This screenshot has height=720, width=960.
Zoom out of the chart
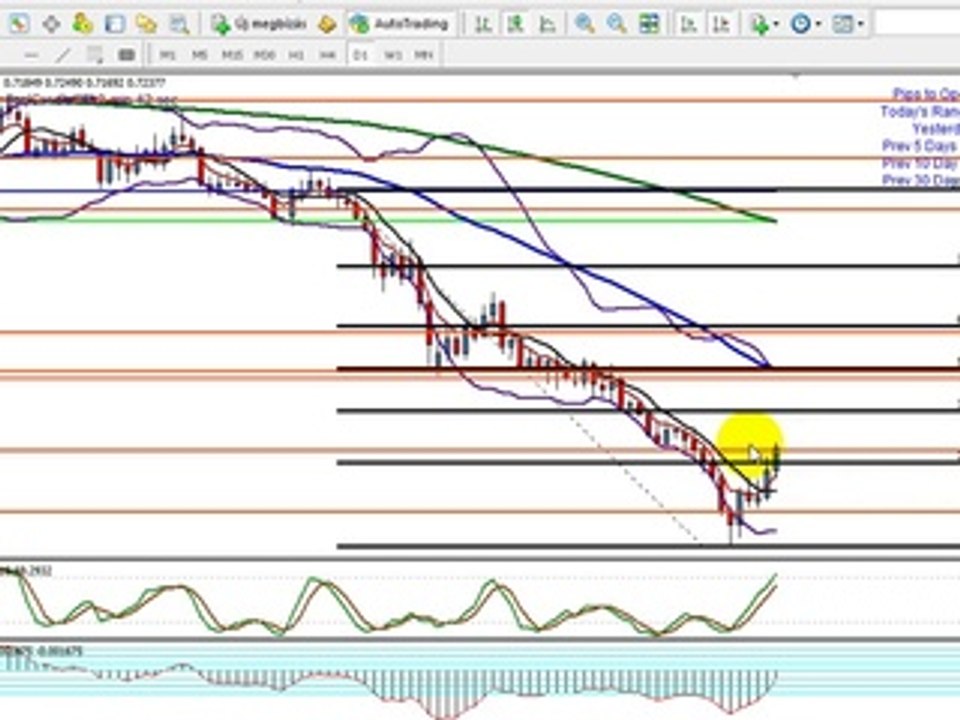pos(616,24)
